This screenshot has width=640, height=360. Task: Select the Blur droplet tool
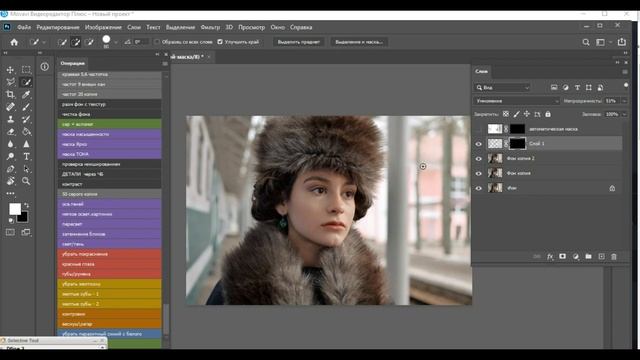pos(10,144)
